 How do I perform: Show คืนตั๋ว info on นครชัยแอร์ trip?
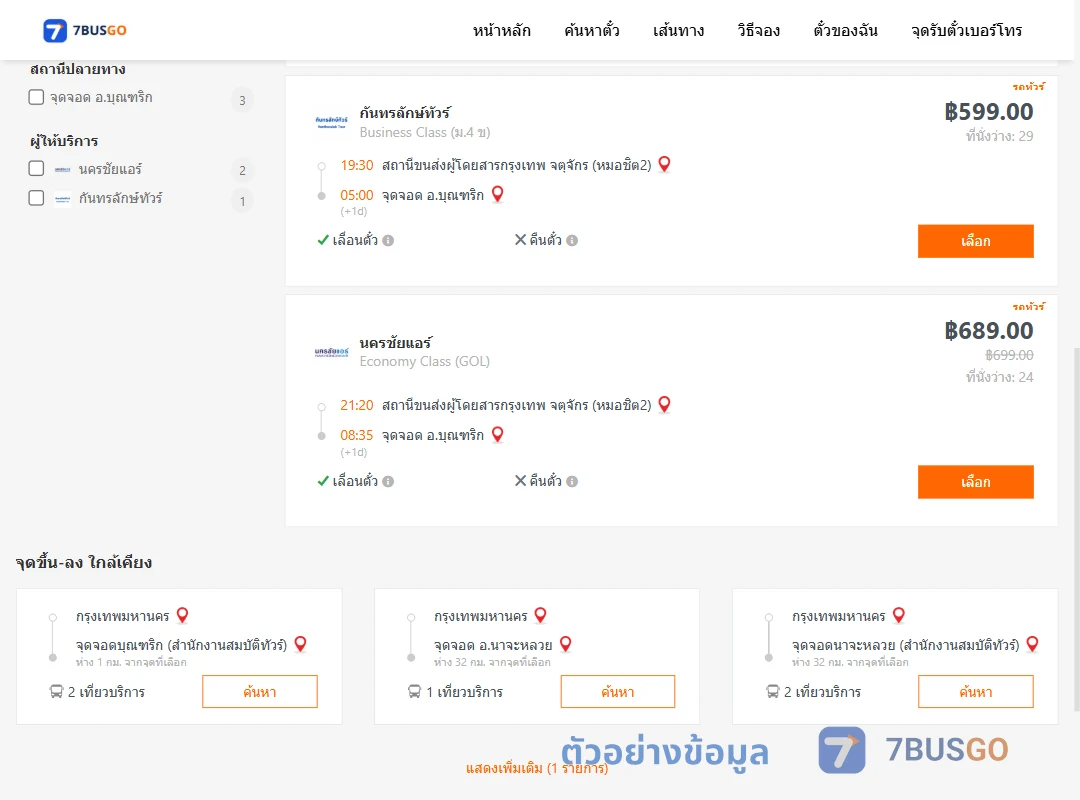click(572, 482)
